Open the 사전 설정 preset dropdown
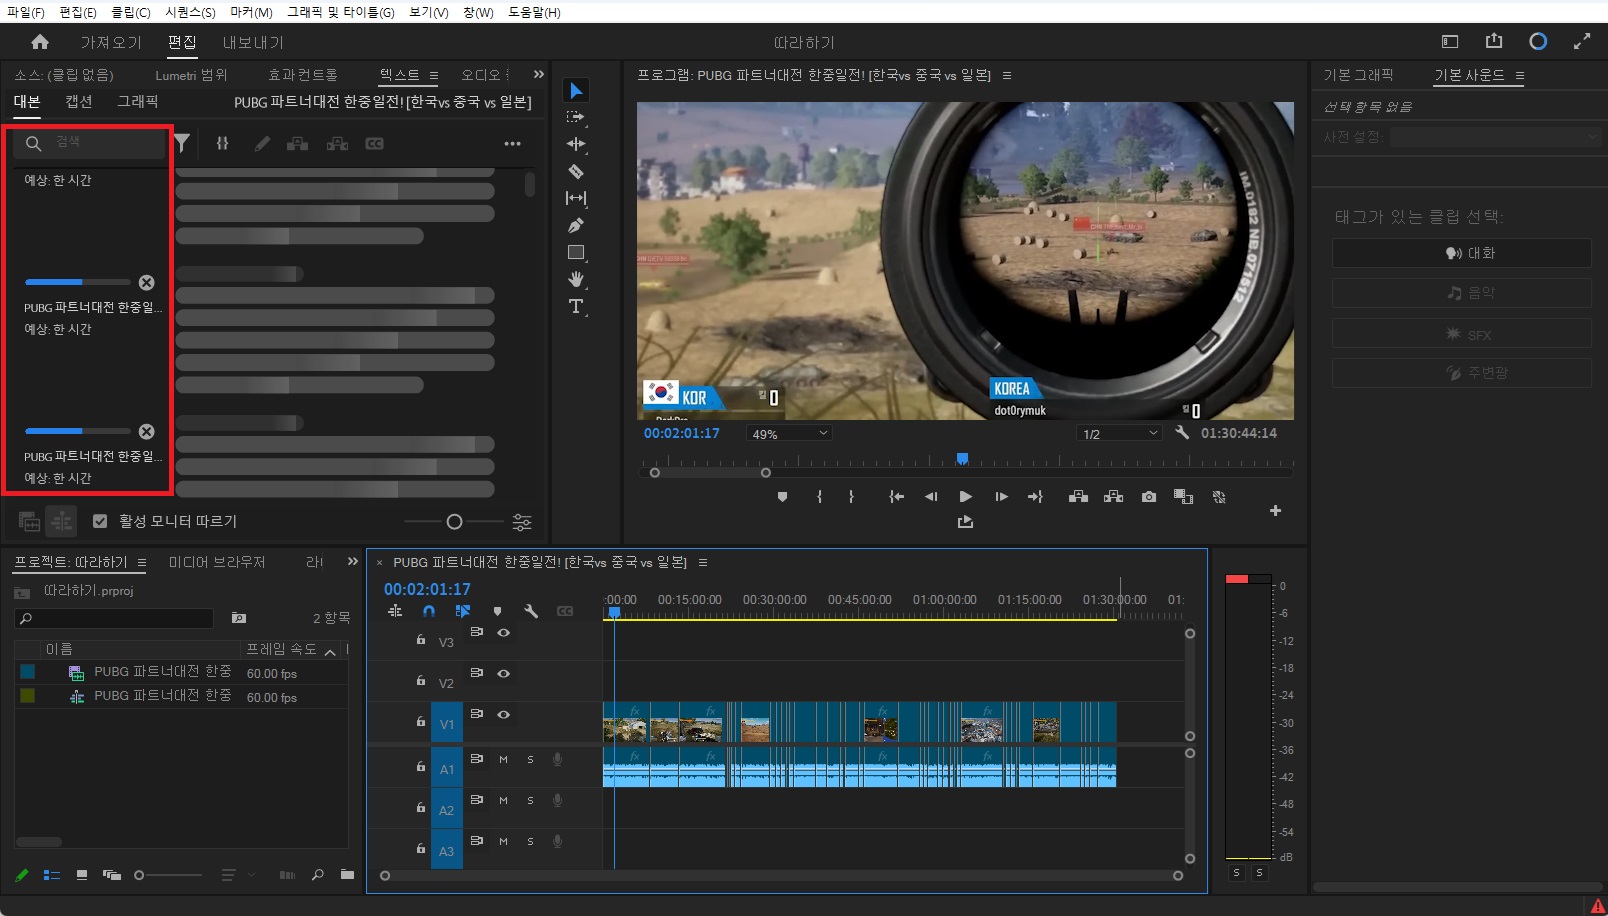This screenshot has width=1608, height=916. (1495, 137)
